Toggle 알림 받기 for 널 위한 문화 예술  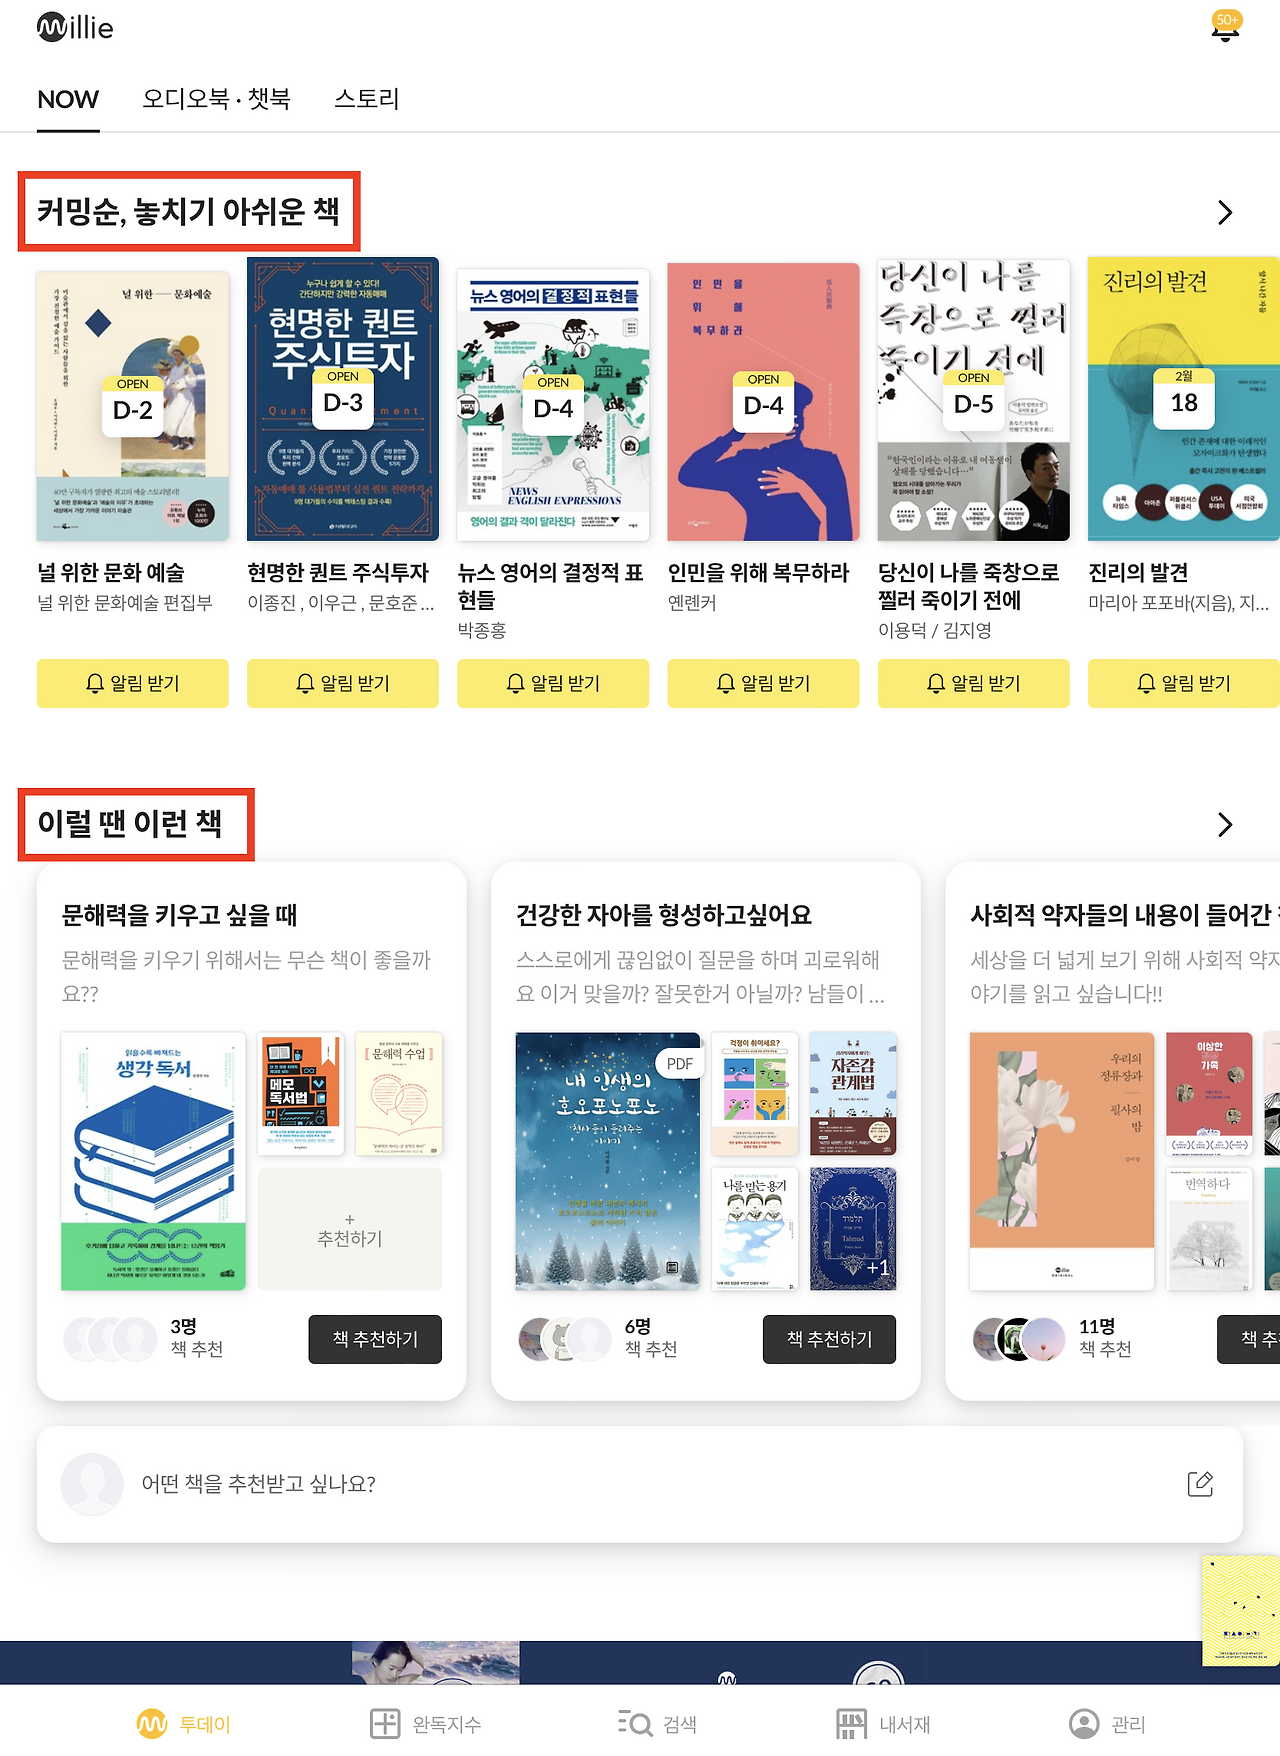click(x=133, y=683)
